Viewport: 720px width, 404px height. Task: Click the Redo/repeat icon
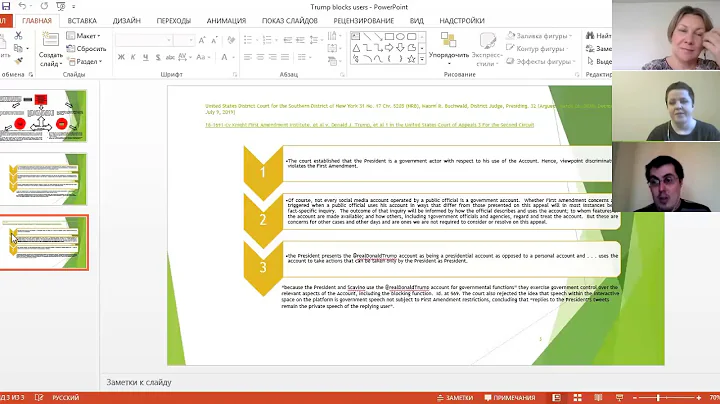44,6
